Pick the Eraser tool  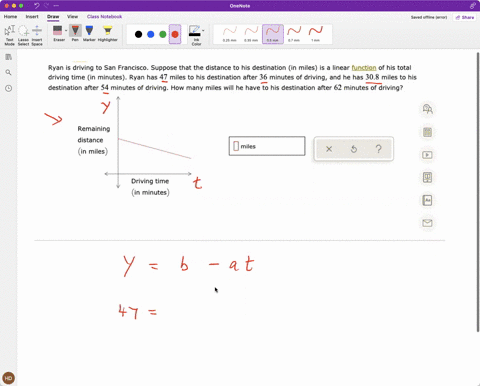tap(58, 33)
